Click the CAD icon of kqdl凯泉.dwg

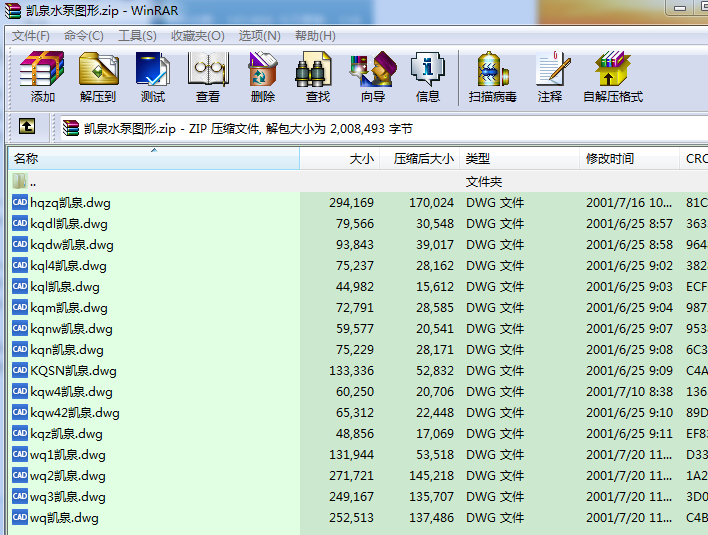[x=20, y=223]
